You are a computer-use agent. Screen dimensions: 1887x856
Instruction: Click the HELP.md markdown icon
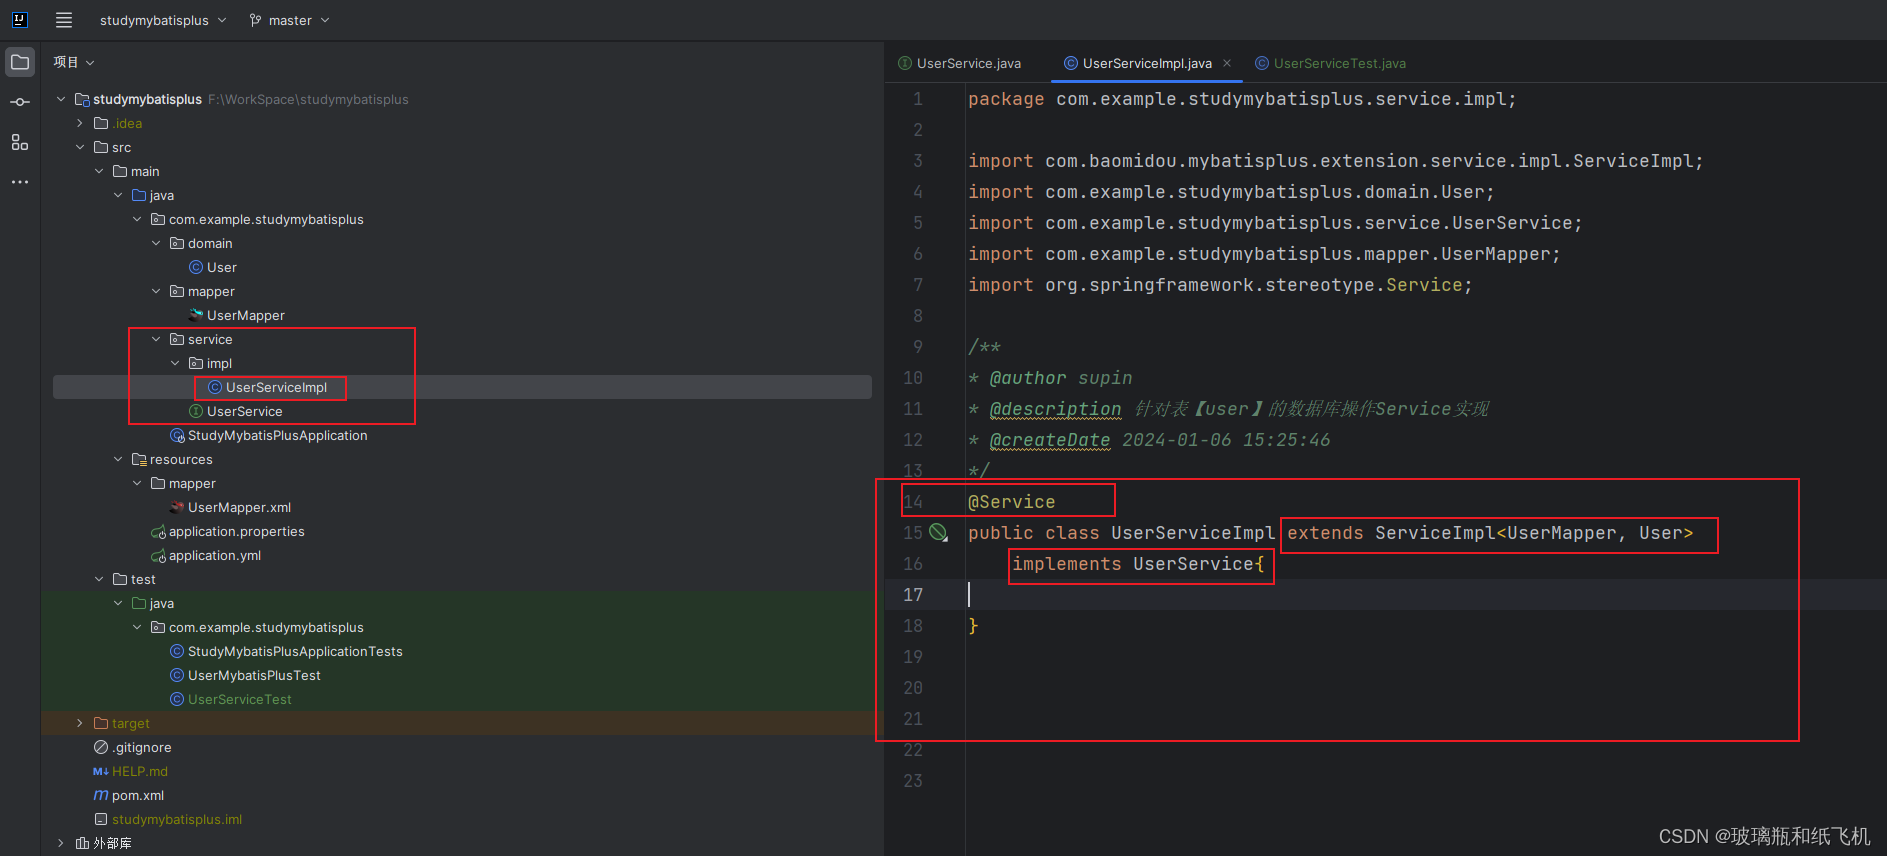point(101,771)
